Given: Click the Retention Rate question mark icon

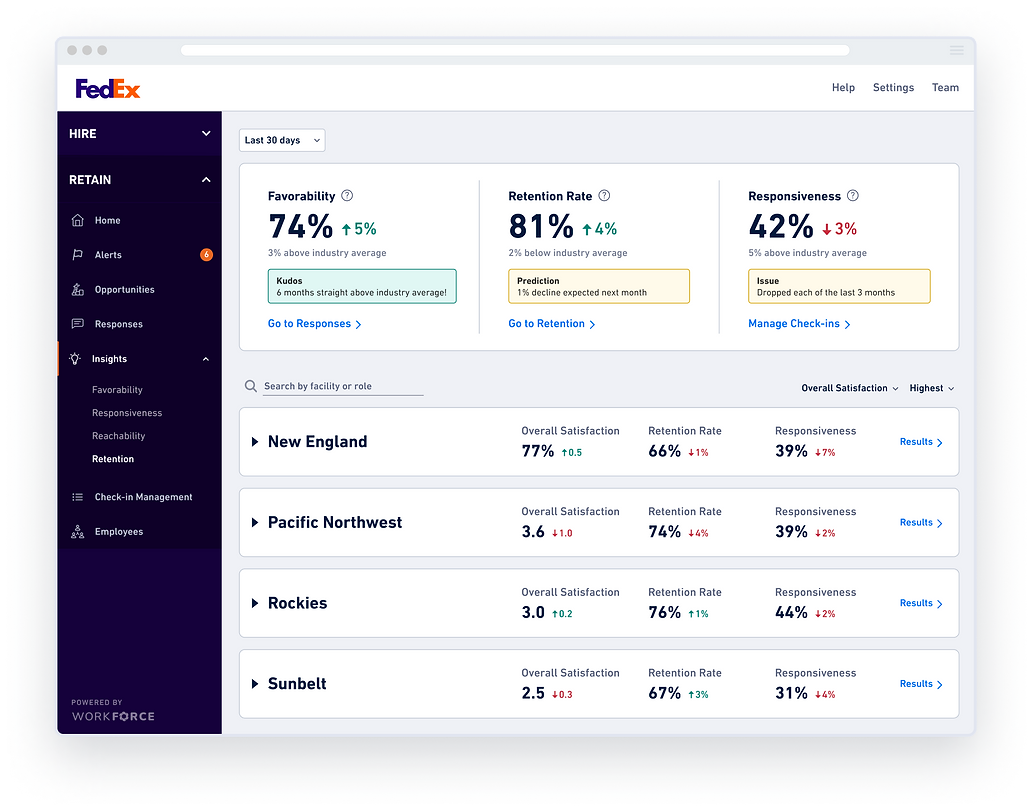Looking at the screenshot, I should pyautogui.click(x=604, y=196).
